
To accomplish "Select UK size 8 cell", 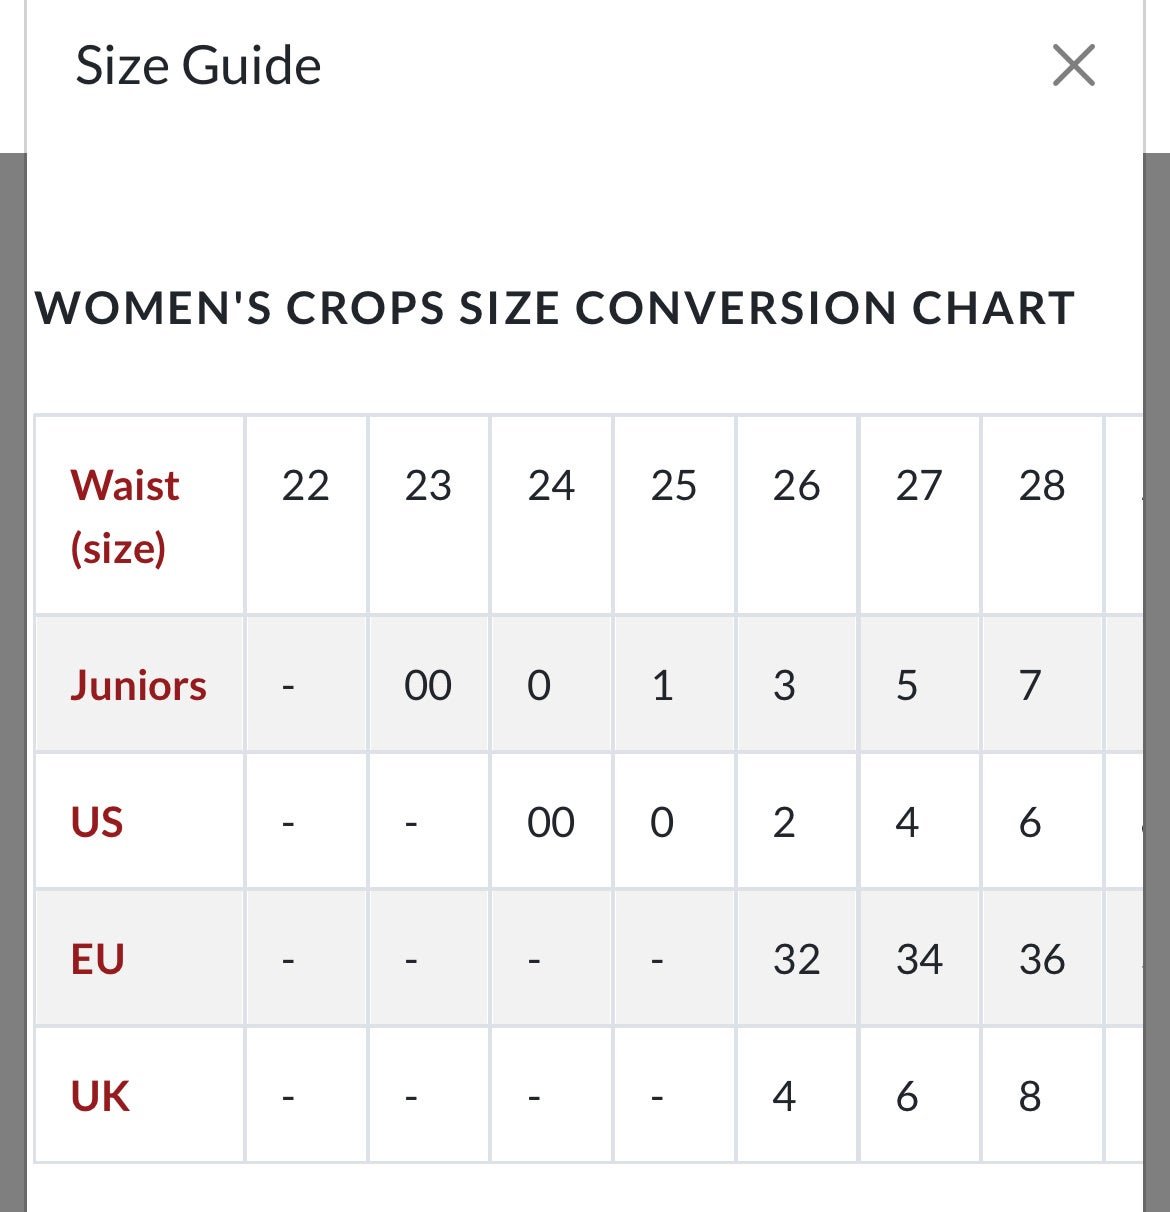I will pyautogui.click(x=1042, y=1096).
